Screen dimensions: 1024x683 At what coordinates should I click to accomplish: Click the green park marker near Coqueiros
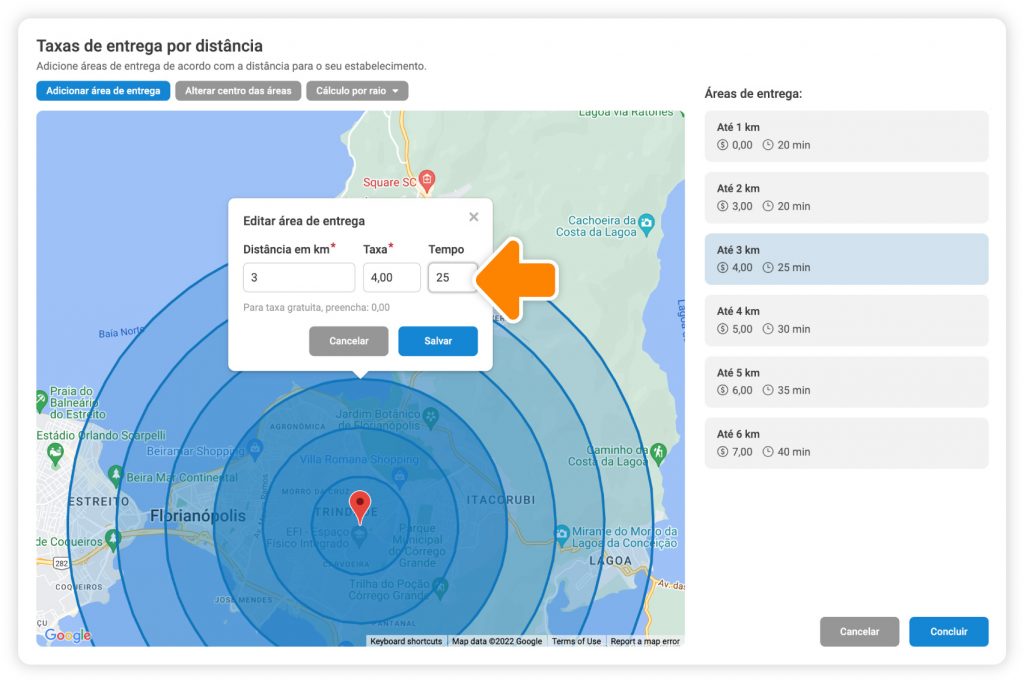click(x=113, y=539)
